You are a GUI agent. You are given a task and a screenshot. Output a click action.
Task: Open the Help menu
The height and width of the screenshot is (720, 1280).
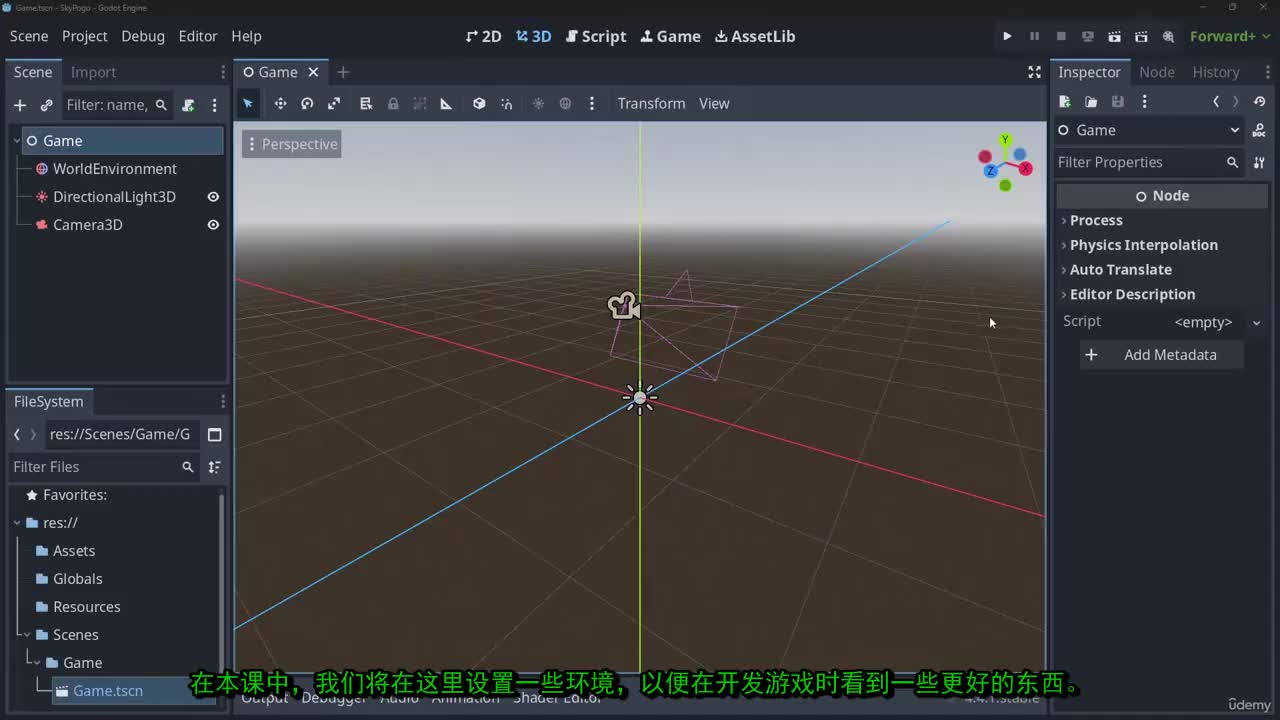[246, 36]
